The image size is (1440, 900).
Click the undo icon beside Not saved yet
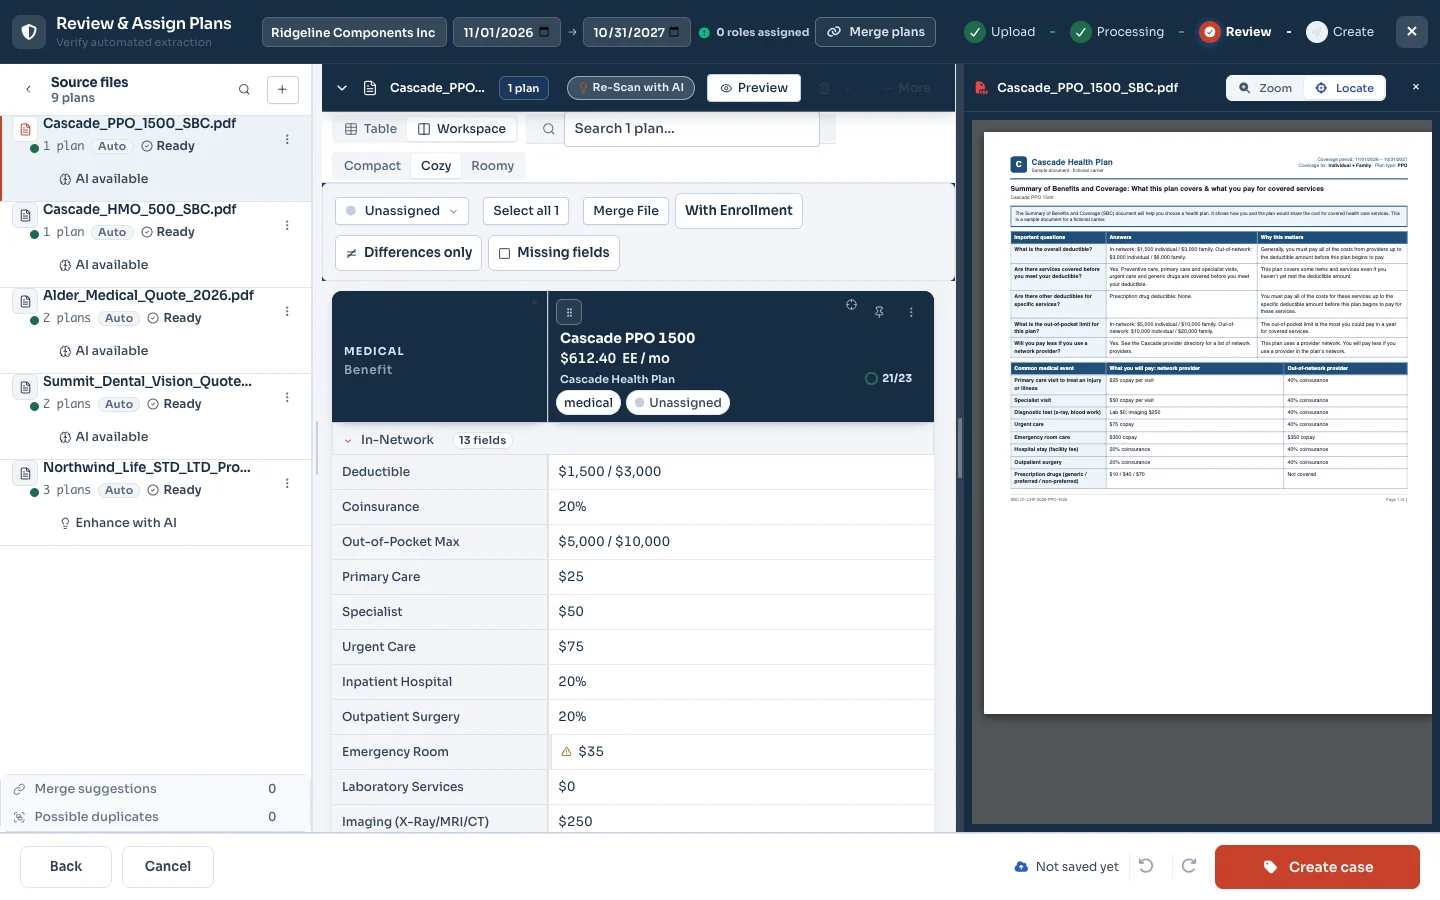1146,866
